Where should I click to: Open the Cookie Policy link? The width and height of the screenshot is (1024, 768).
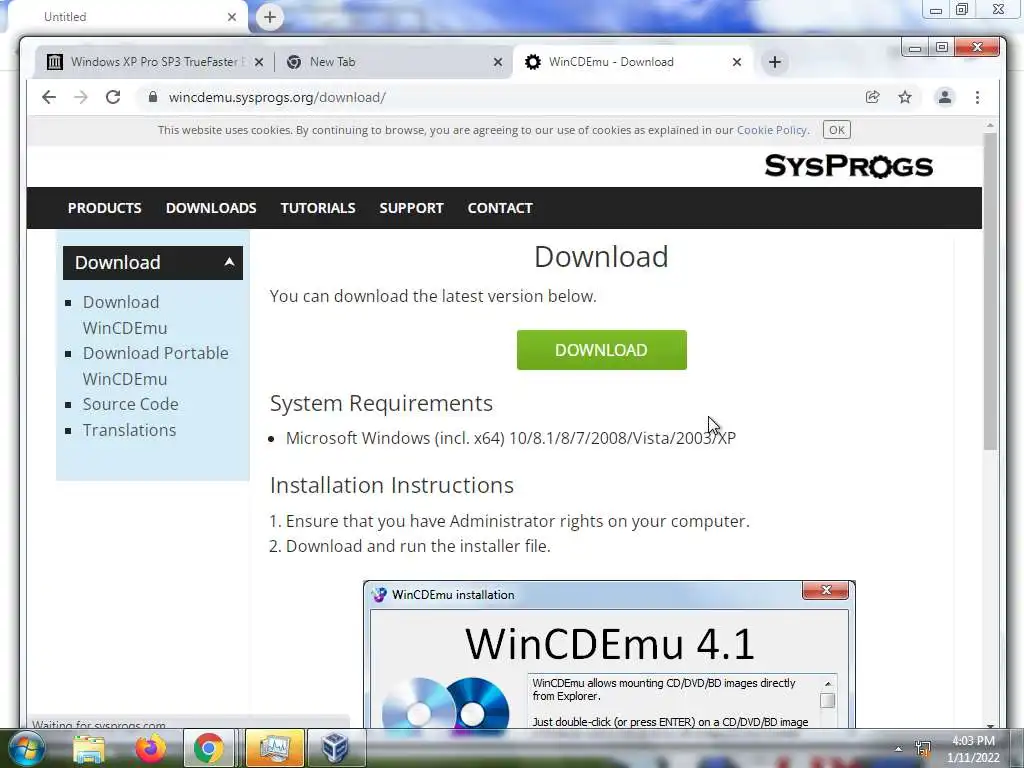pyautogui.click(x=772, y=130)
